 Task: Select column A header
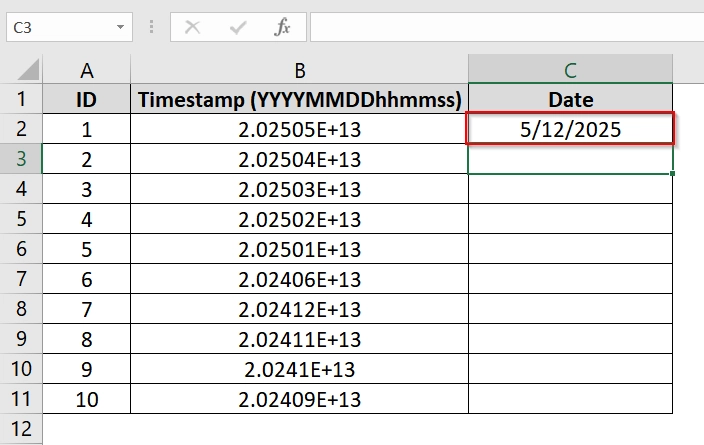(87, 70)
